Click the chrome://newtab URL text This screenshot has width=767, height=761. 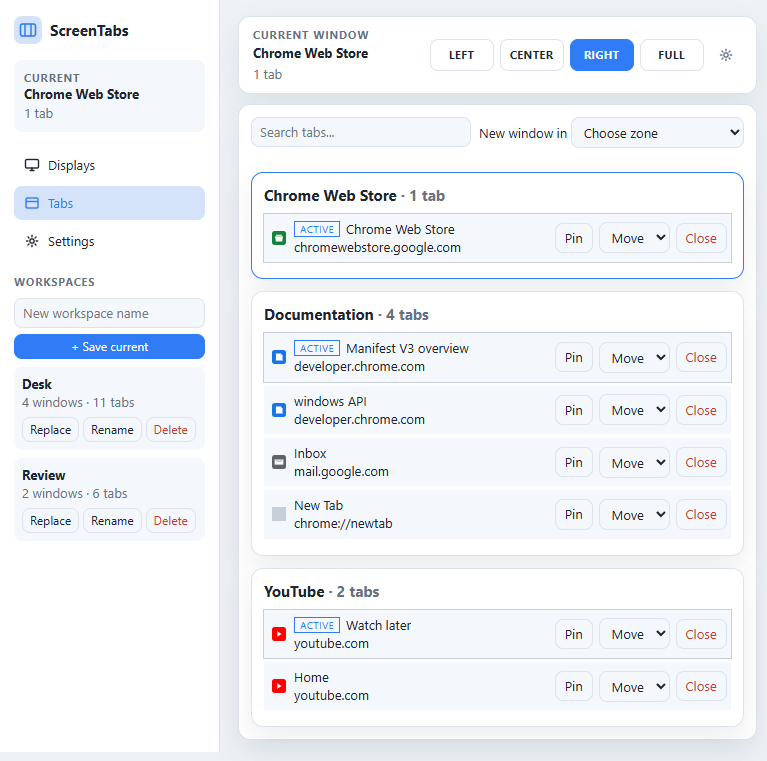[343, 523]
